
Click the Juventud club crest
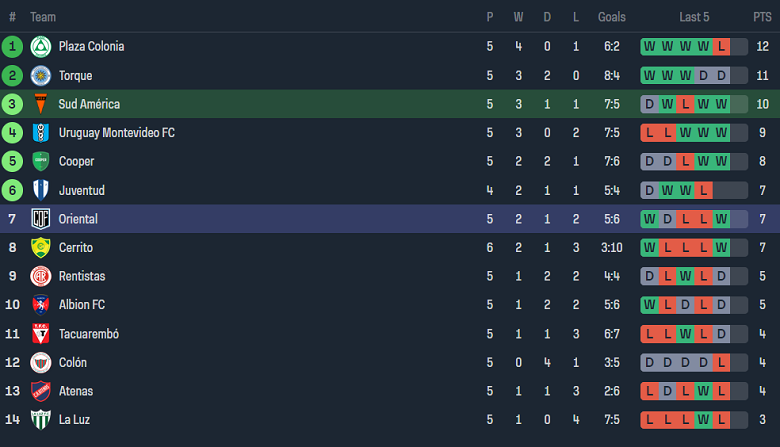tap(40, 190)
